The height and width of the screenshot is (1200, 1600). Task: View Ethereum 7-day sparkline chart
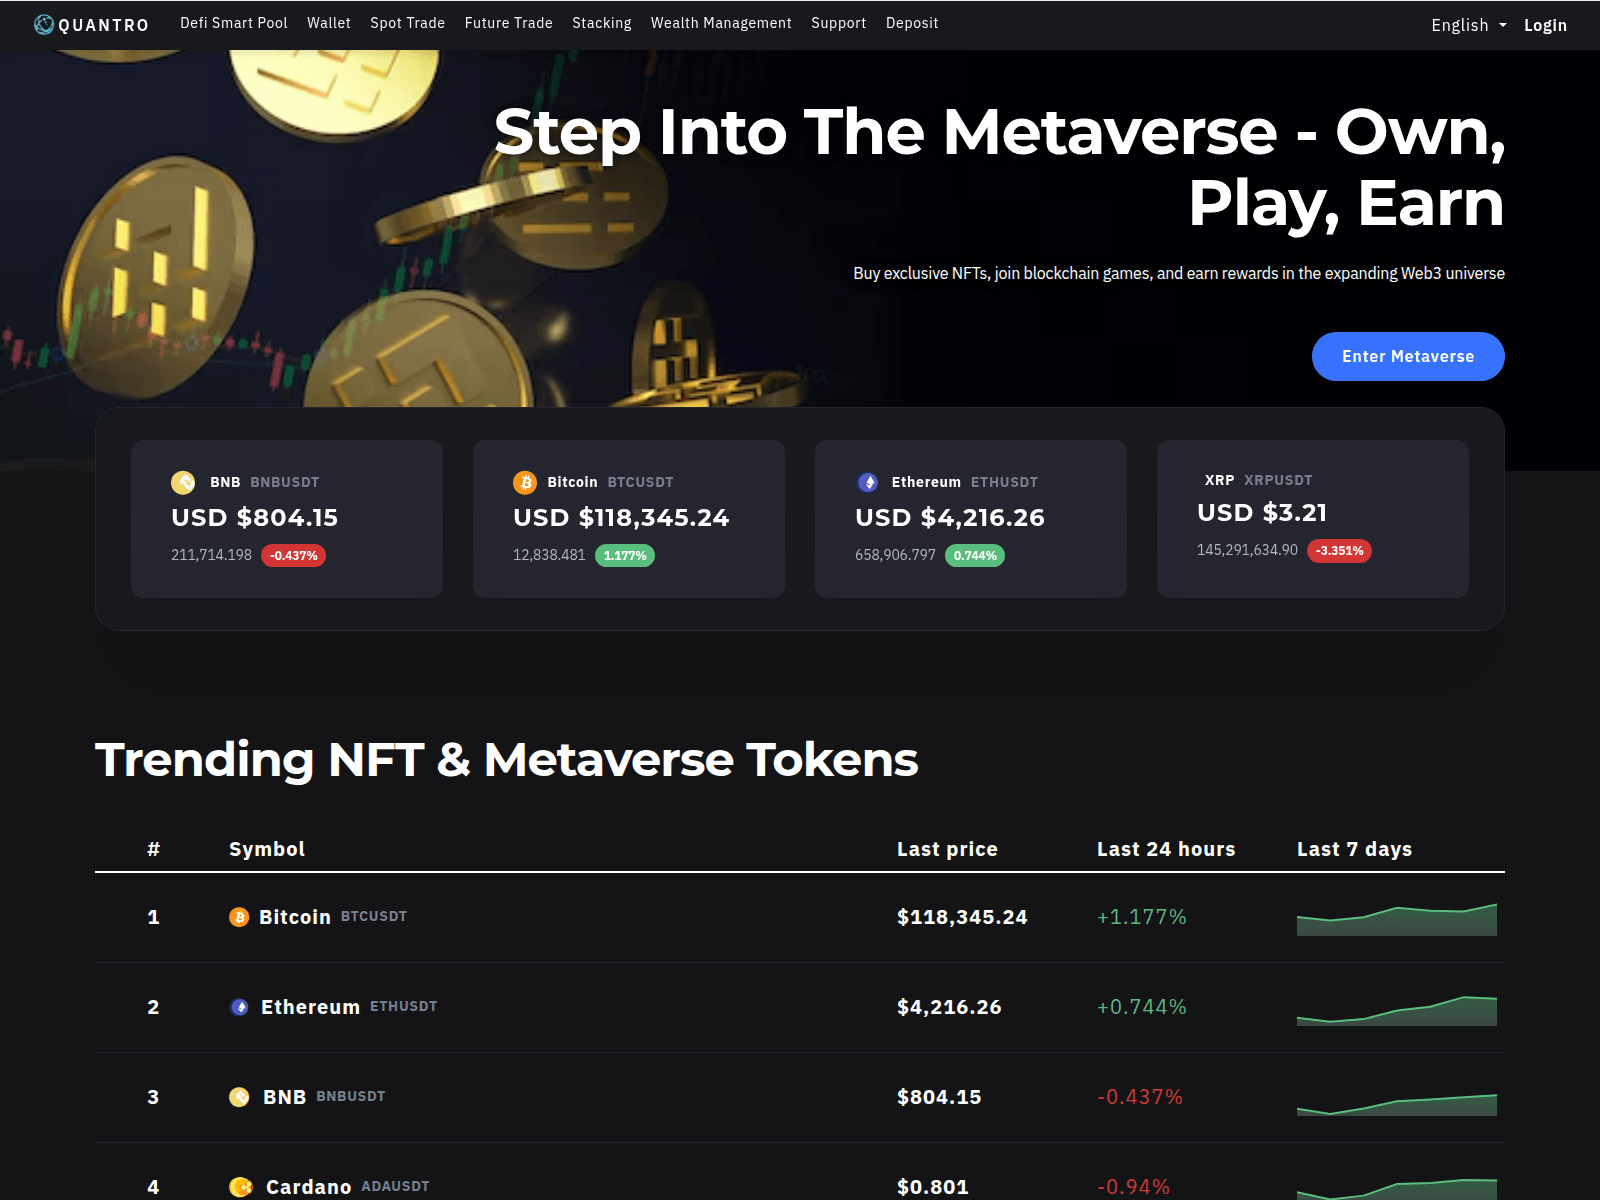click(x=1396, y=1010)
